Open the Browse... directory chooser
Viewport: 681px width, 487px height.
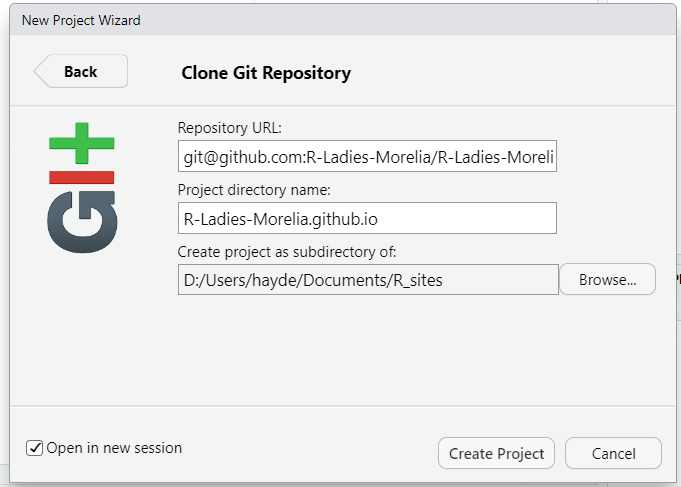[x=607, y=280]
